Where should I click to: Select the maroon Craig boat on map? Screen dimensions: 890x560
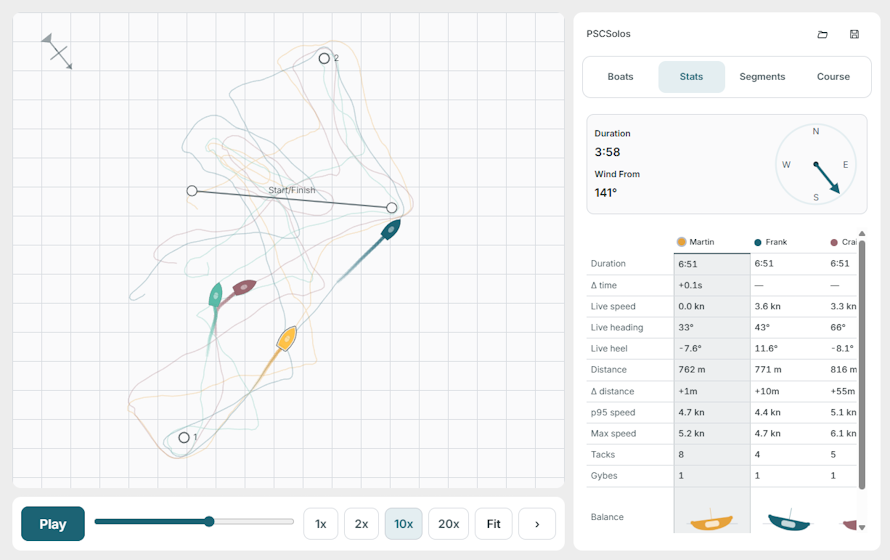(x=245, y=287)
